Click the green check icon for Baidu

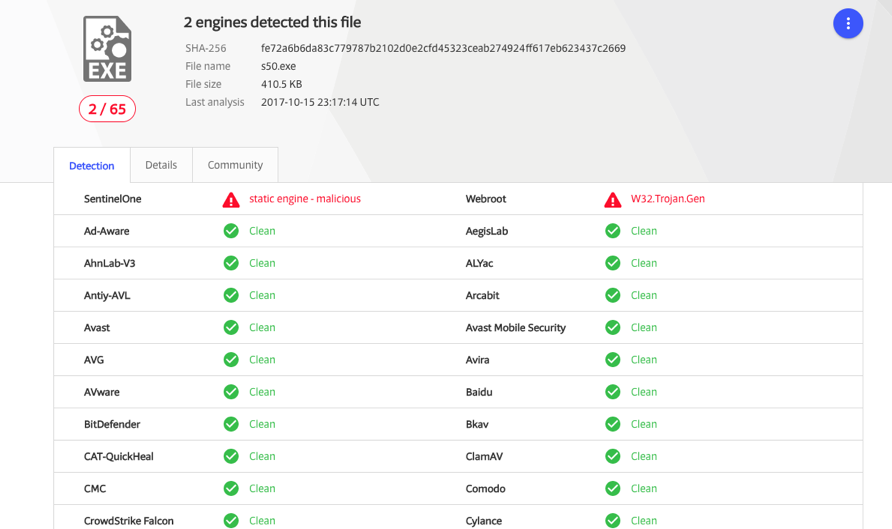point(613,392)
